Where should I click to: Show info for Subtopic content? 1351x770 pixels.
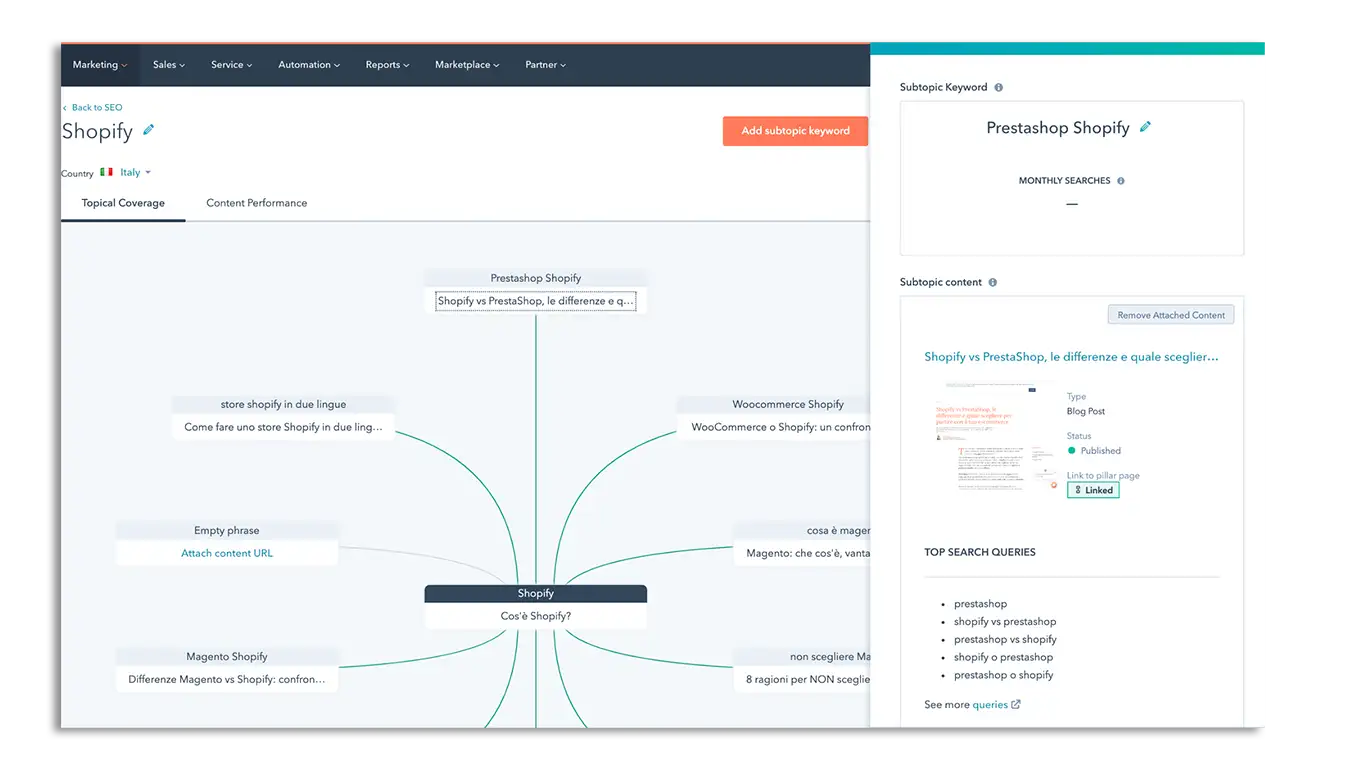point(992,282)
